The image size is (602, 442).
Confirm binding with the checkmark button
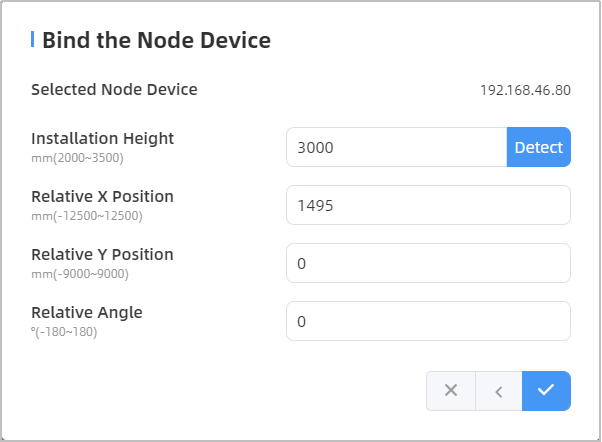tap(546, 391)
